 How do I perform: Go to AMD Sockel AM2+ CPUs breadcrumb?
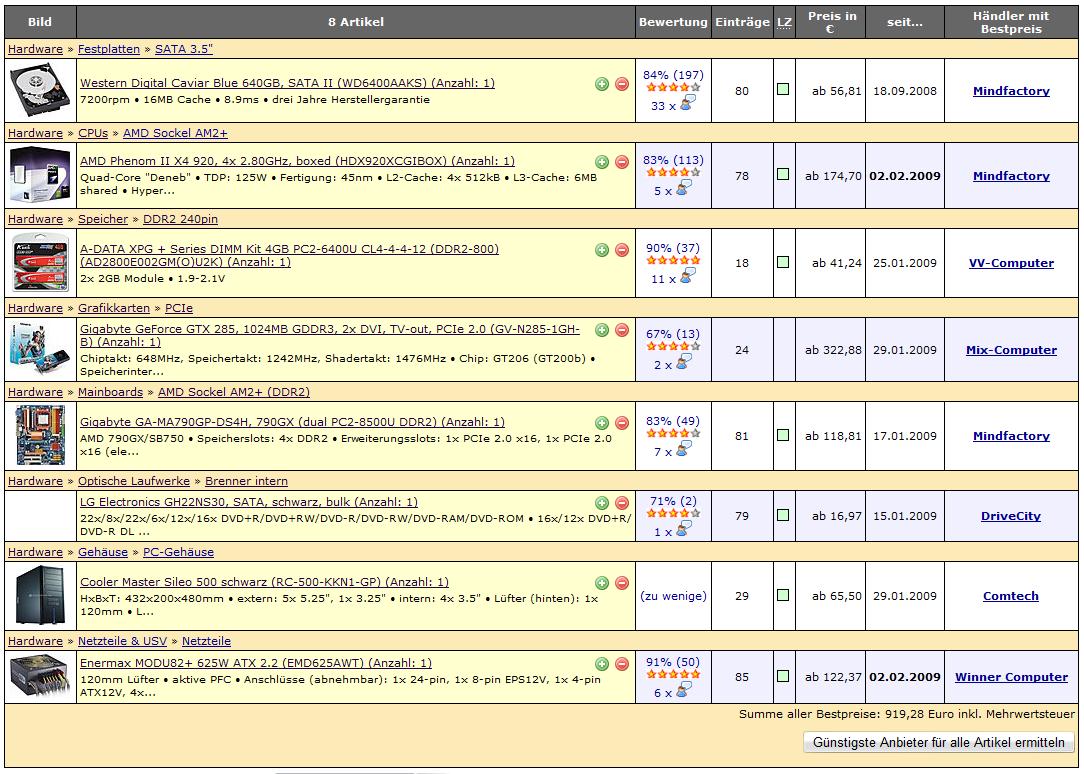176,133
